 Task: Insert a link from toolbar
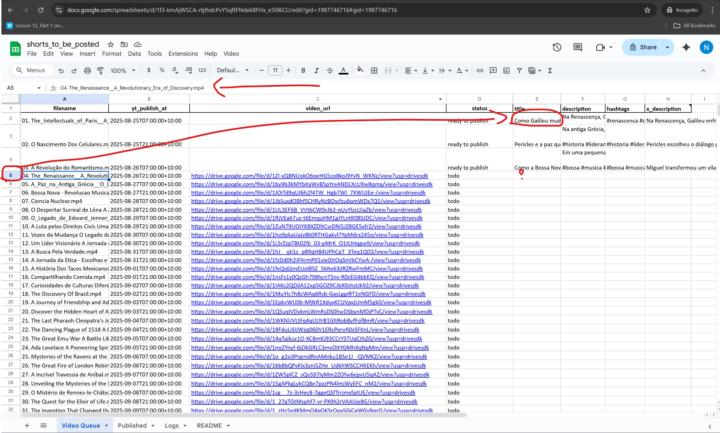[x=480, y=71]
